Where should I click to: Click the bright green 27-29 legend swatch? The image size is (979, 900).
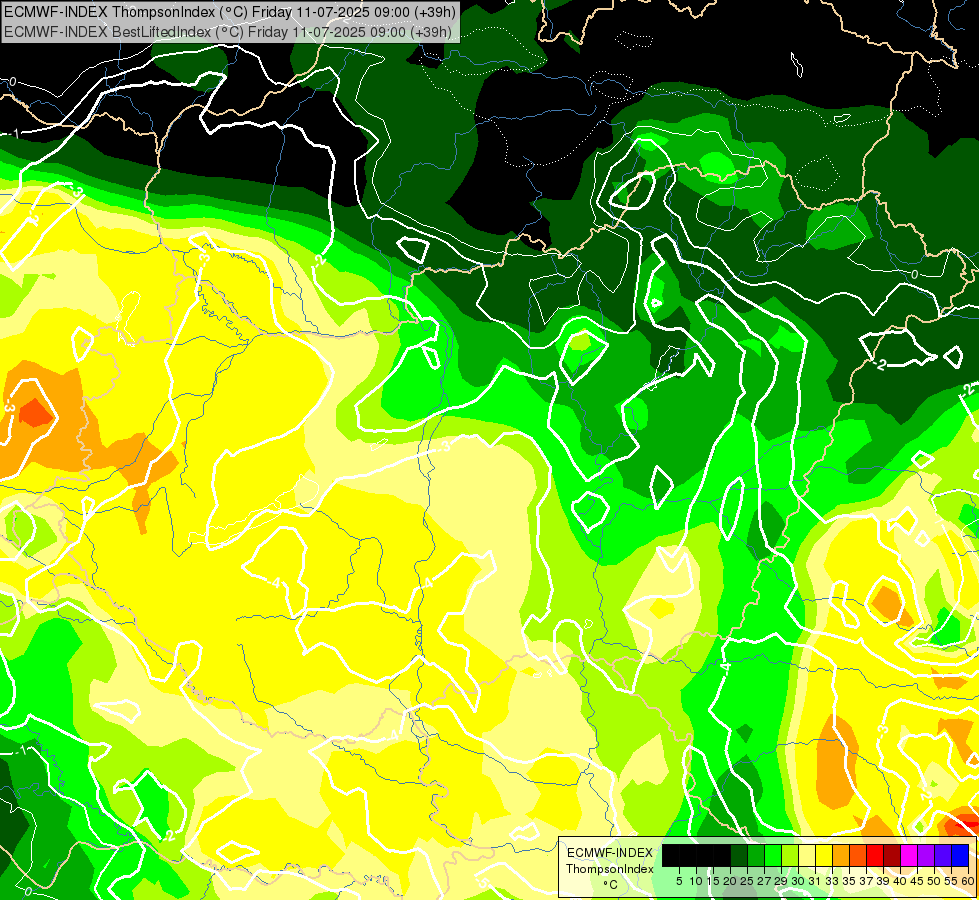pos(773,856)
